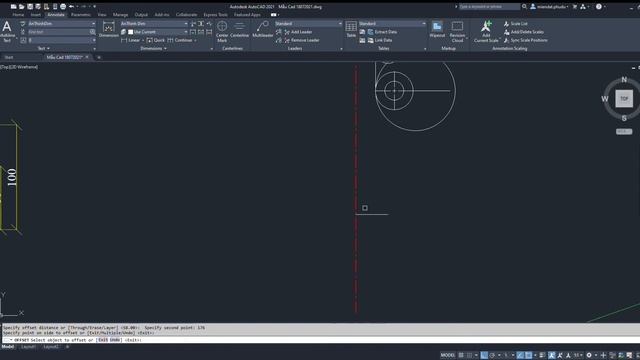The height and width of the screenshot is (360, 640).
Task: Toggle annotation visibility in status bar
Action: (x=552, y=356)
